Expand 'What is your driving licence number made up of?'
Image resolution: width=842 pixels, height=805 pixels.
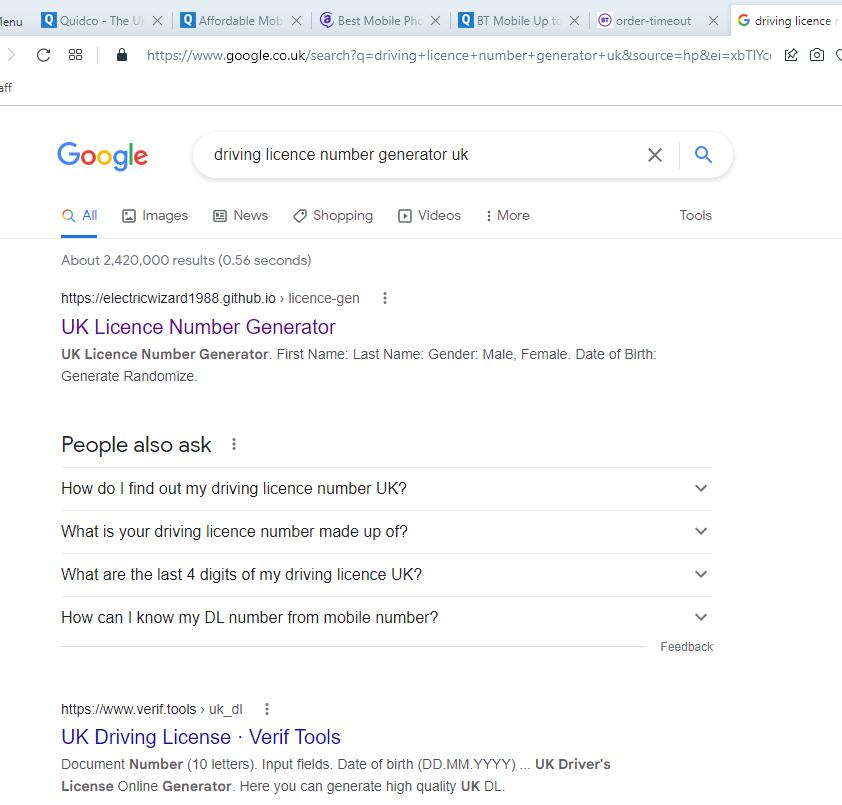point(387,532)
